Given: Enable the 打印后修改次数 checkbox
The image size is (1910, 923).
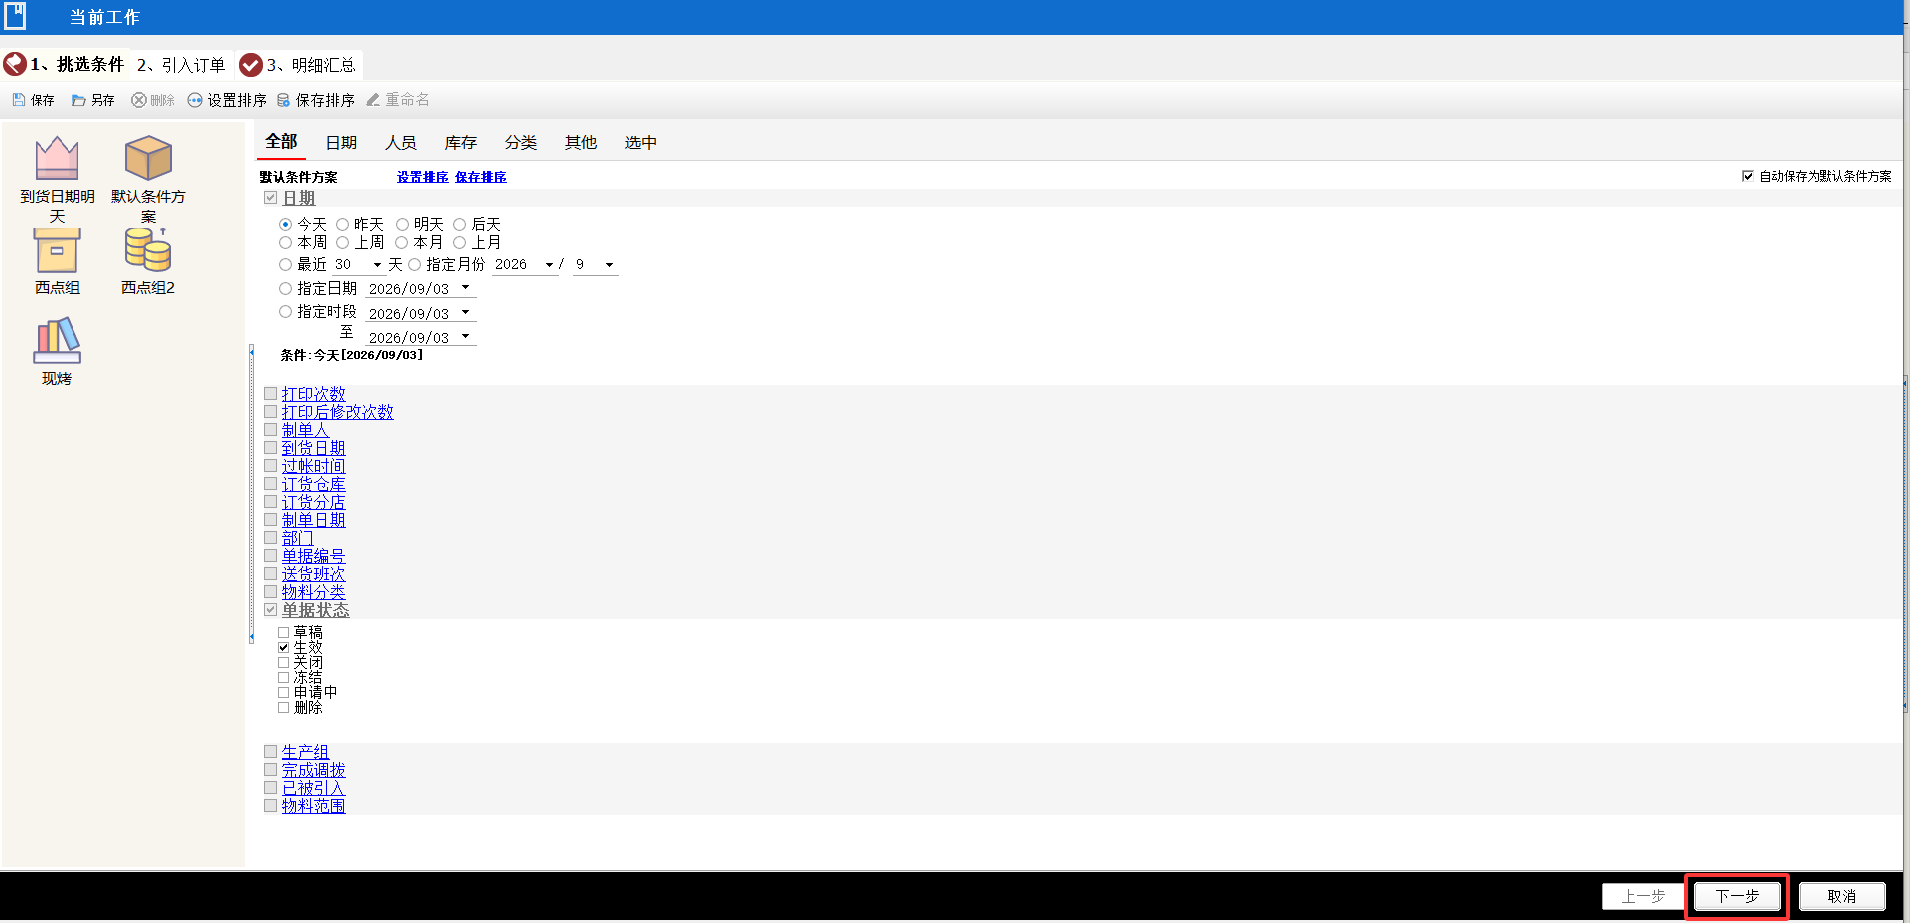Looking at the screenshot, I should [270, 411].
